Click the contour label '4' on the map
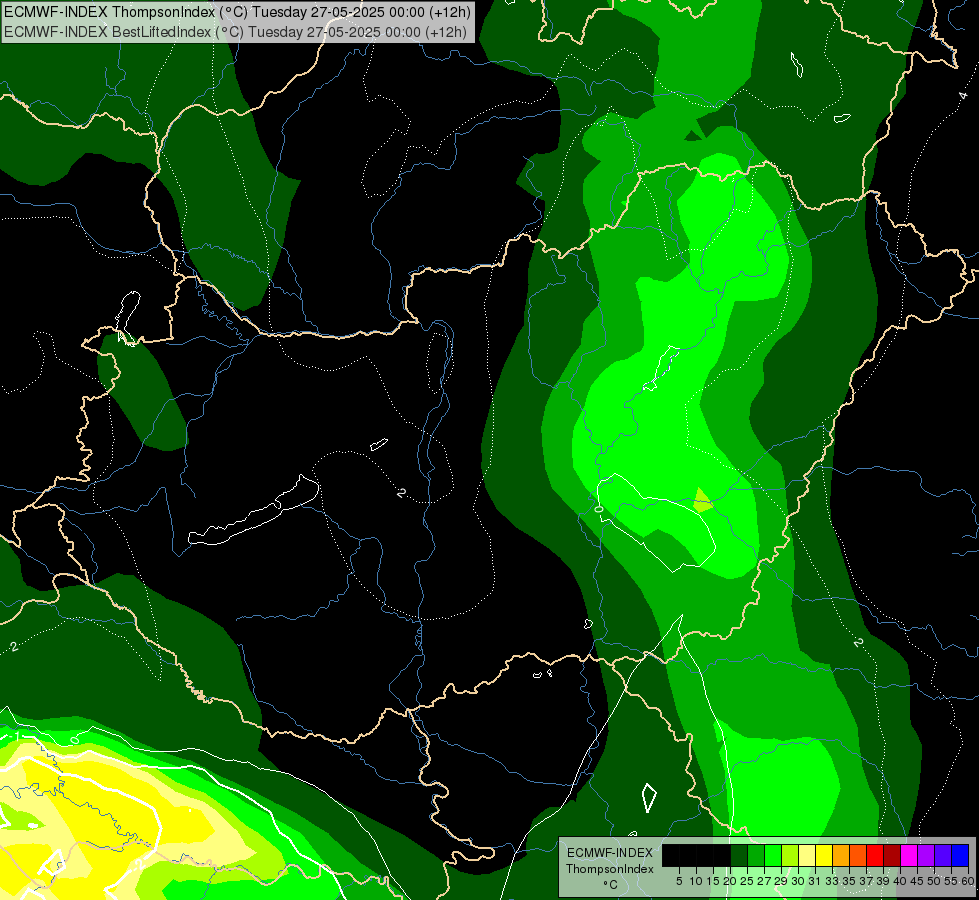This screenshot has width=979, height=900. [x=963, y=96]
